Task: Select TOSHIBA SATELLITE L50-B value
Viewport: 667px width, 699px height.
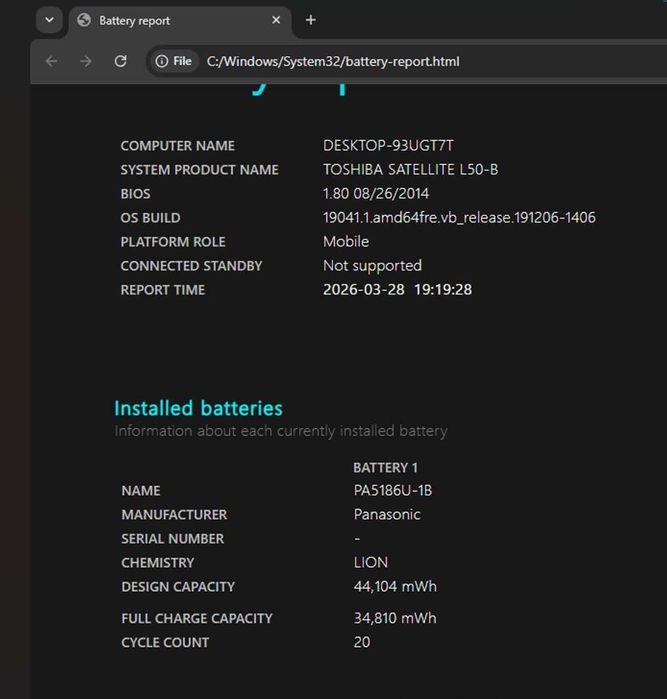Action: click(411, 169)
